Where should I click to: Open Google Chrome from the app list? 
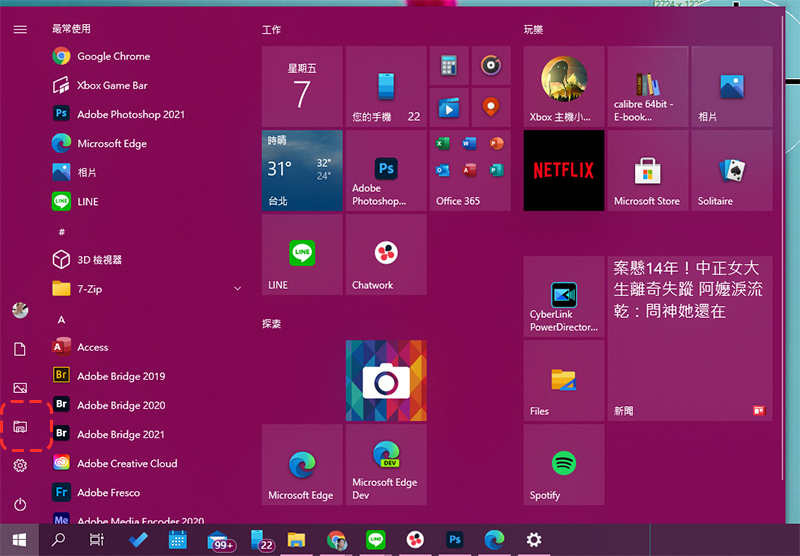113,57
